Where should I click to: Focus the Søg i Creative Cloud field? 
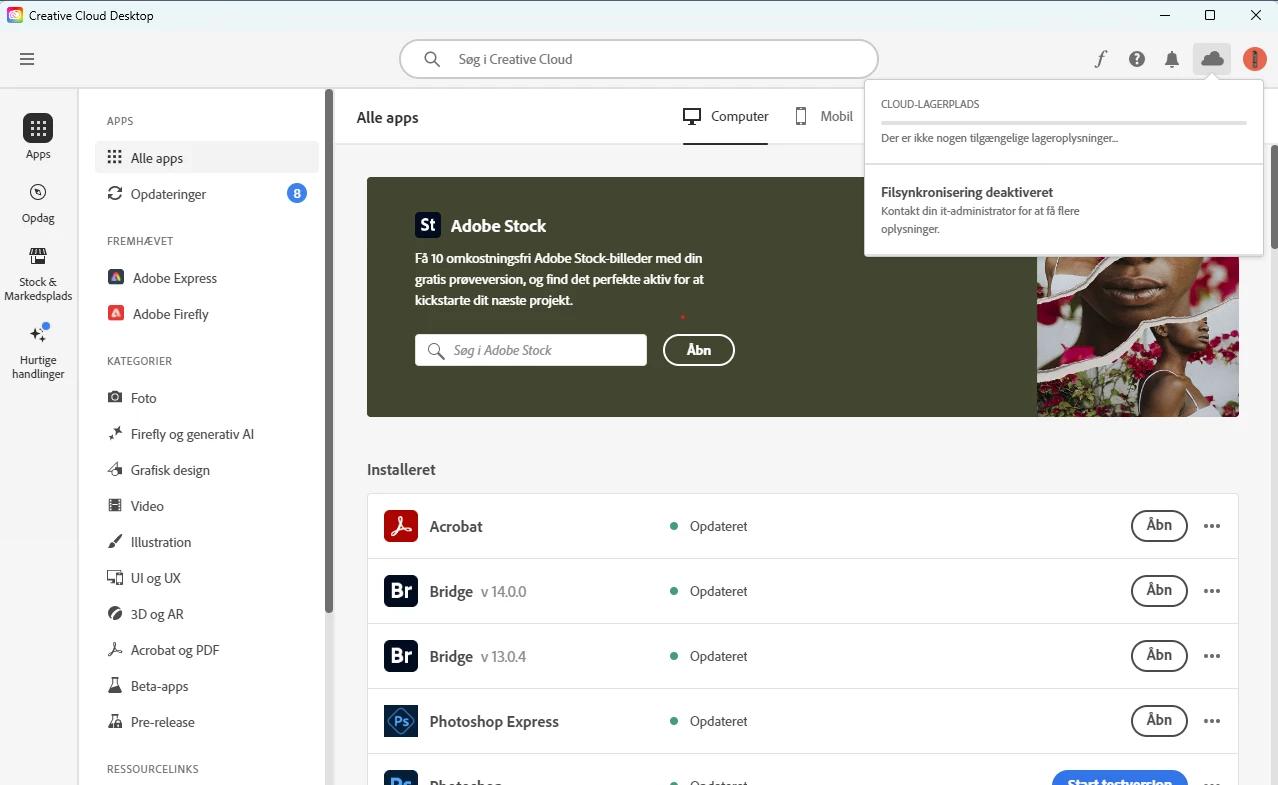click(x=639, y=59)
